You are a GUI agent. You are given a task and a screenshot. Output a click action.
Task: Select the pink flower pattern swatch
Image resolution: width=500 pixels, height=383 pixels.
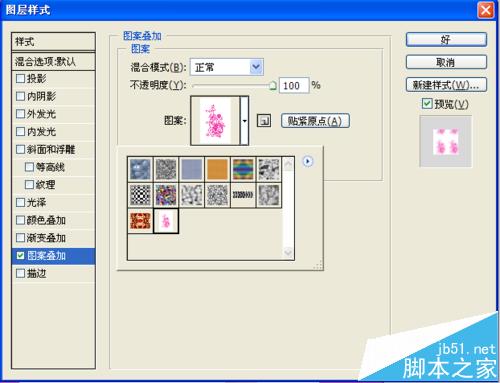[x=166, y=221]
